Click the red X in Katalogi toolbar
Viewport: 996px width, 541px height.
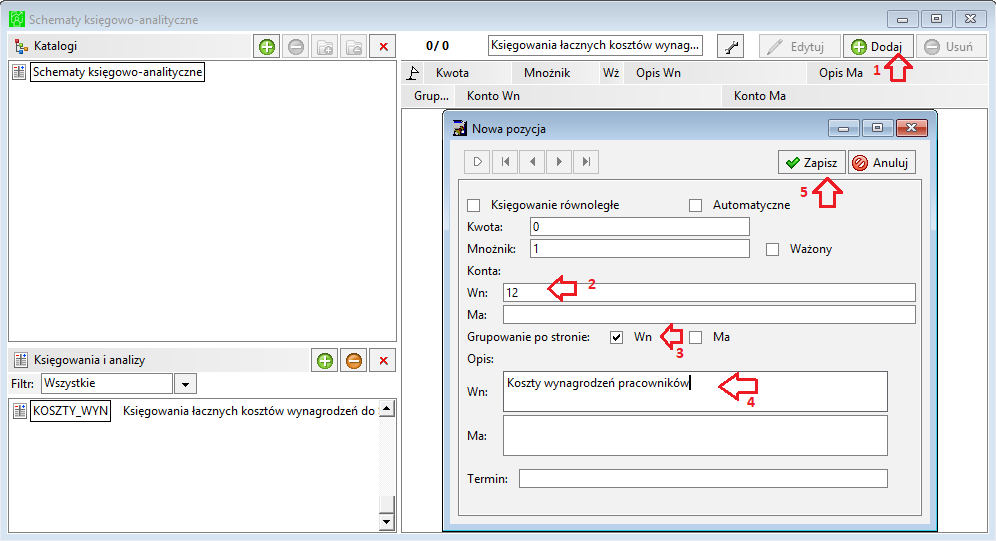click(383, 46)
